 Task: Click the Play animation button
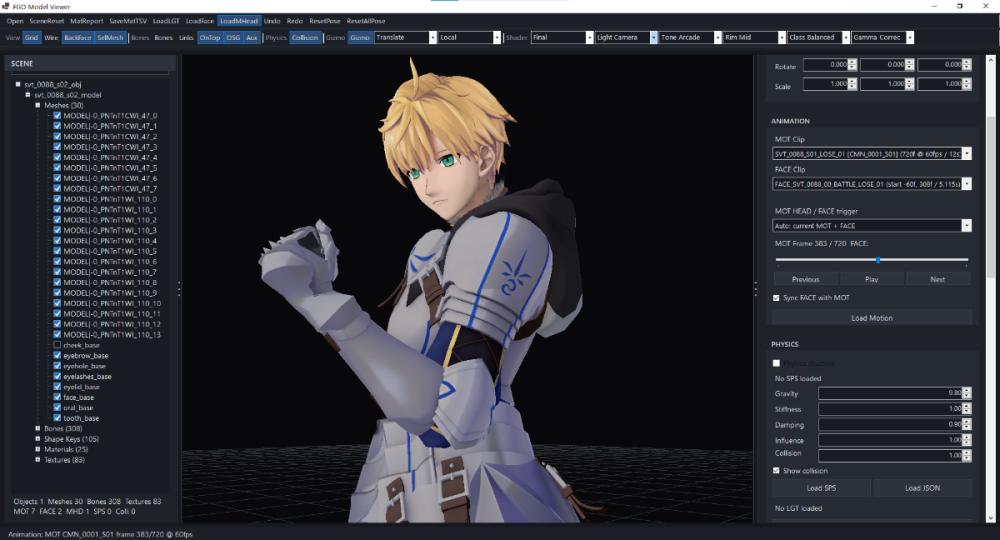872,279
